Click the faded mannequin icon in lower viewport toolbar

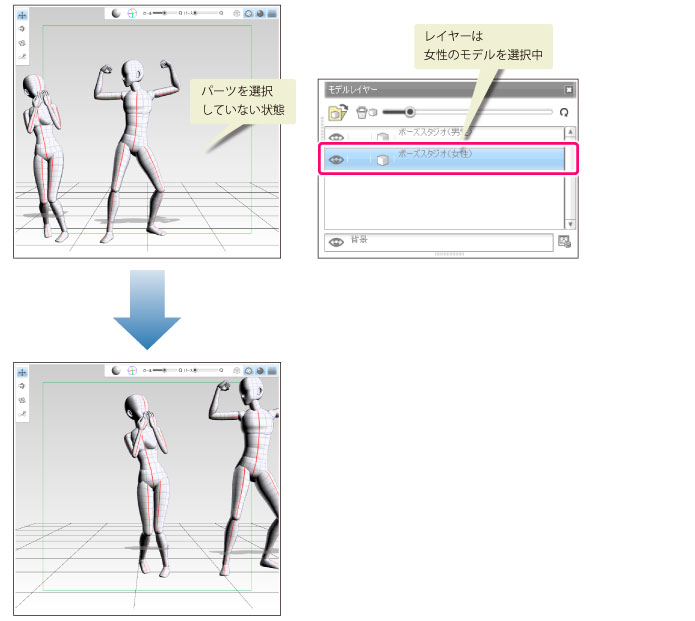[x=236, y=371]
